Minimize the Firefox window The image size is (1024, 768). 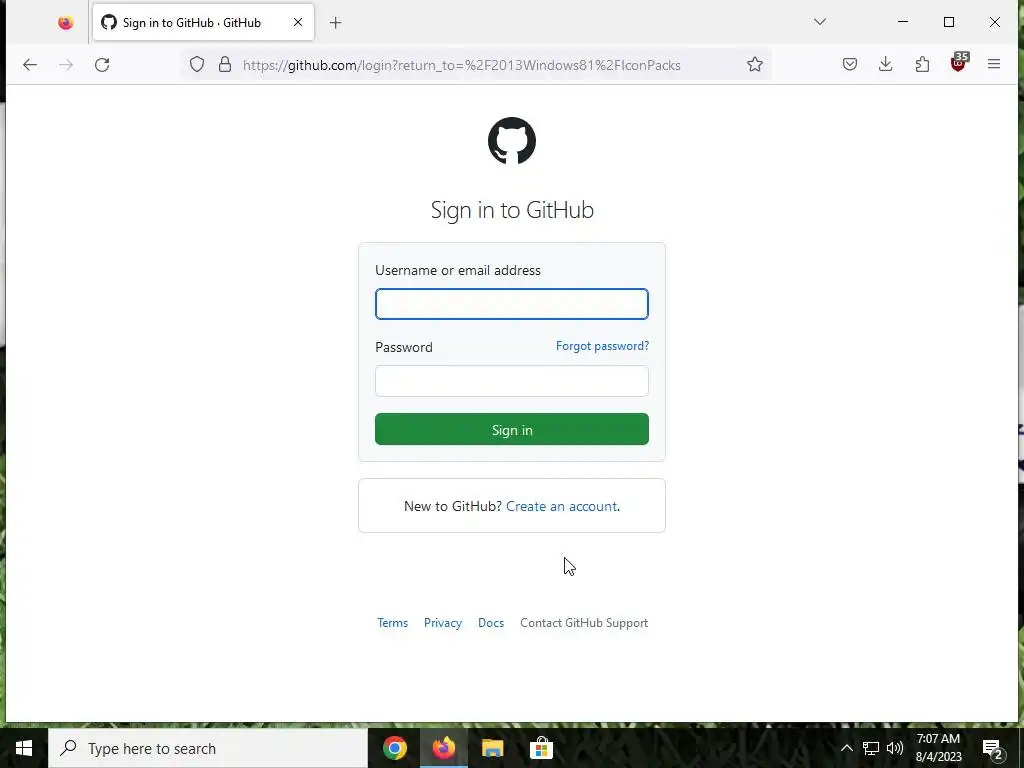click(x=903, y=22)
